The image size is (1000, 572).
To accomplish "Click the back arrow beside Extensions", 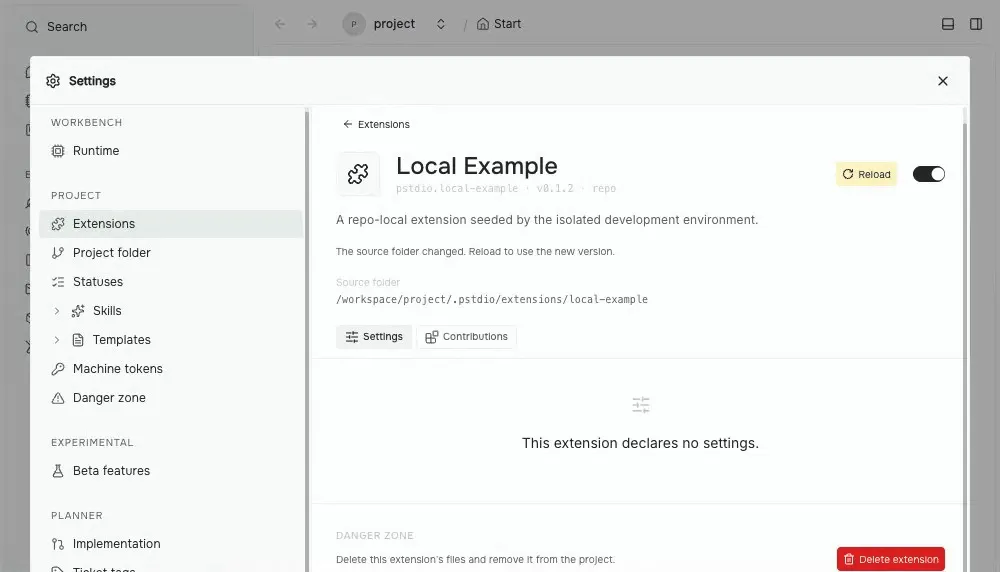I will click(x=348, y=124).
